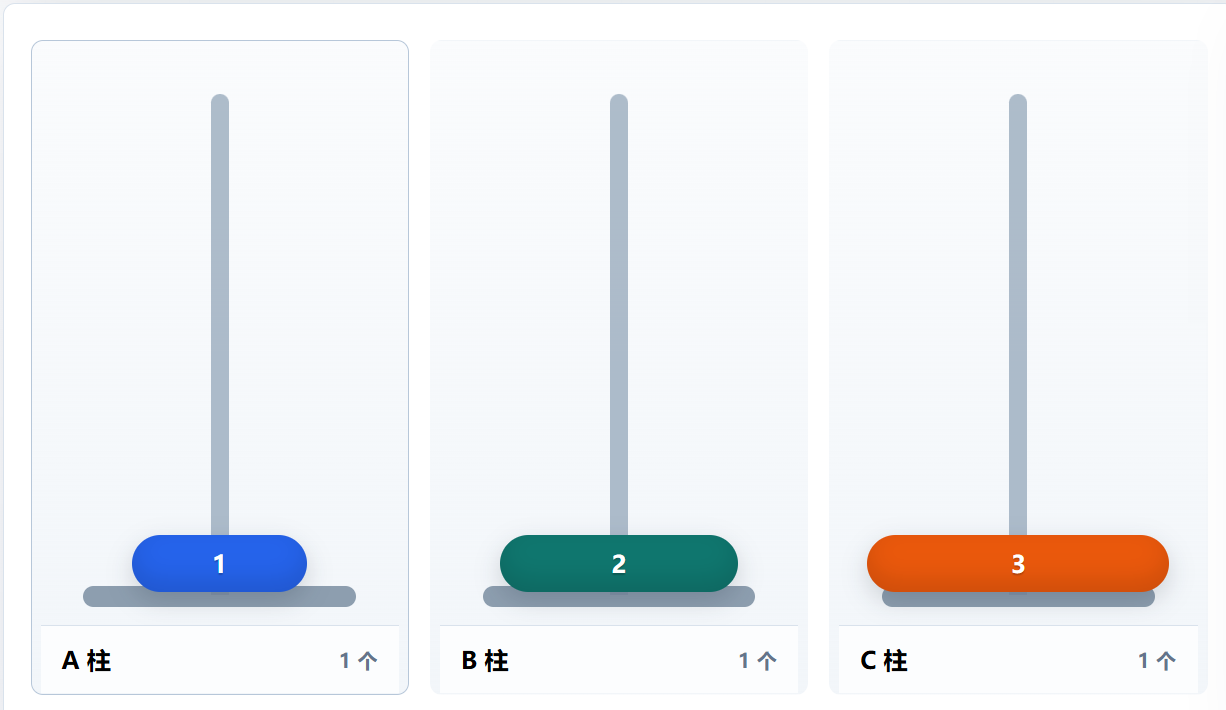This screenshot has height=710, width=1226.
Task: Select the blue disk numbered 1
Action: coord(219,563)
